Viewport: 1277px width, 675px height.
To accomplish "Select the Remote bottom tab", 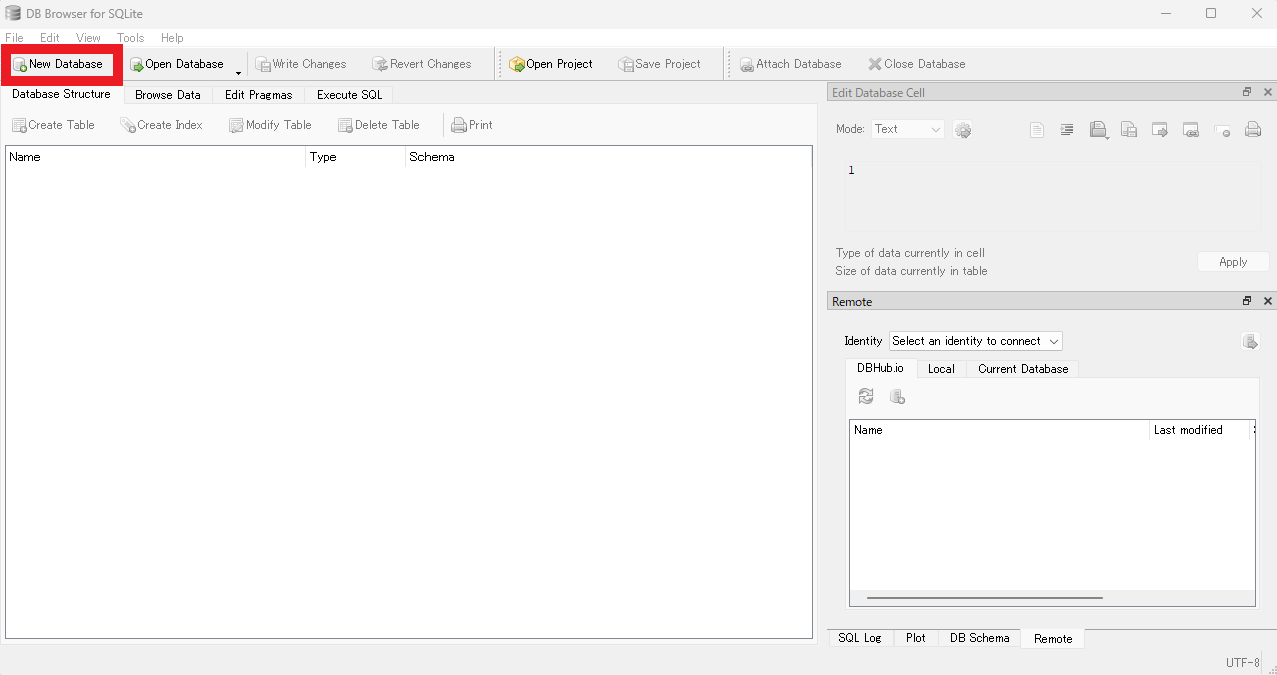I will (1053, 639).
